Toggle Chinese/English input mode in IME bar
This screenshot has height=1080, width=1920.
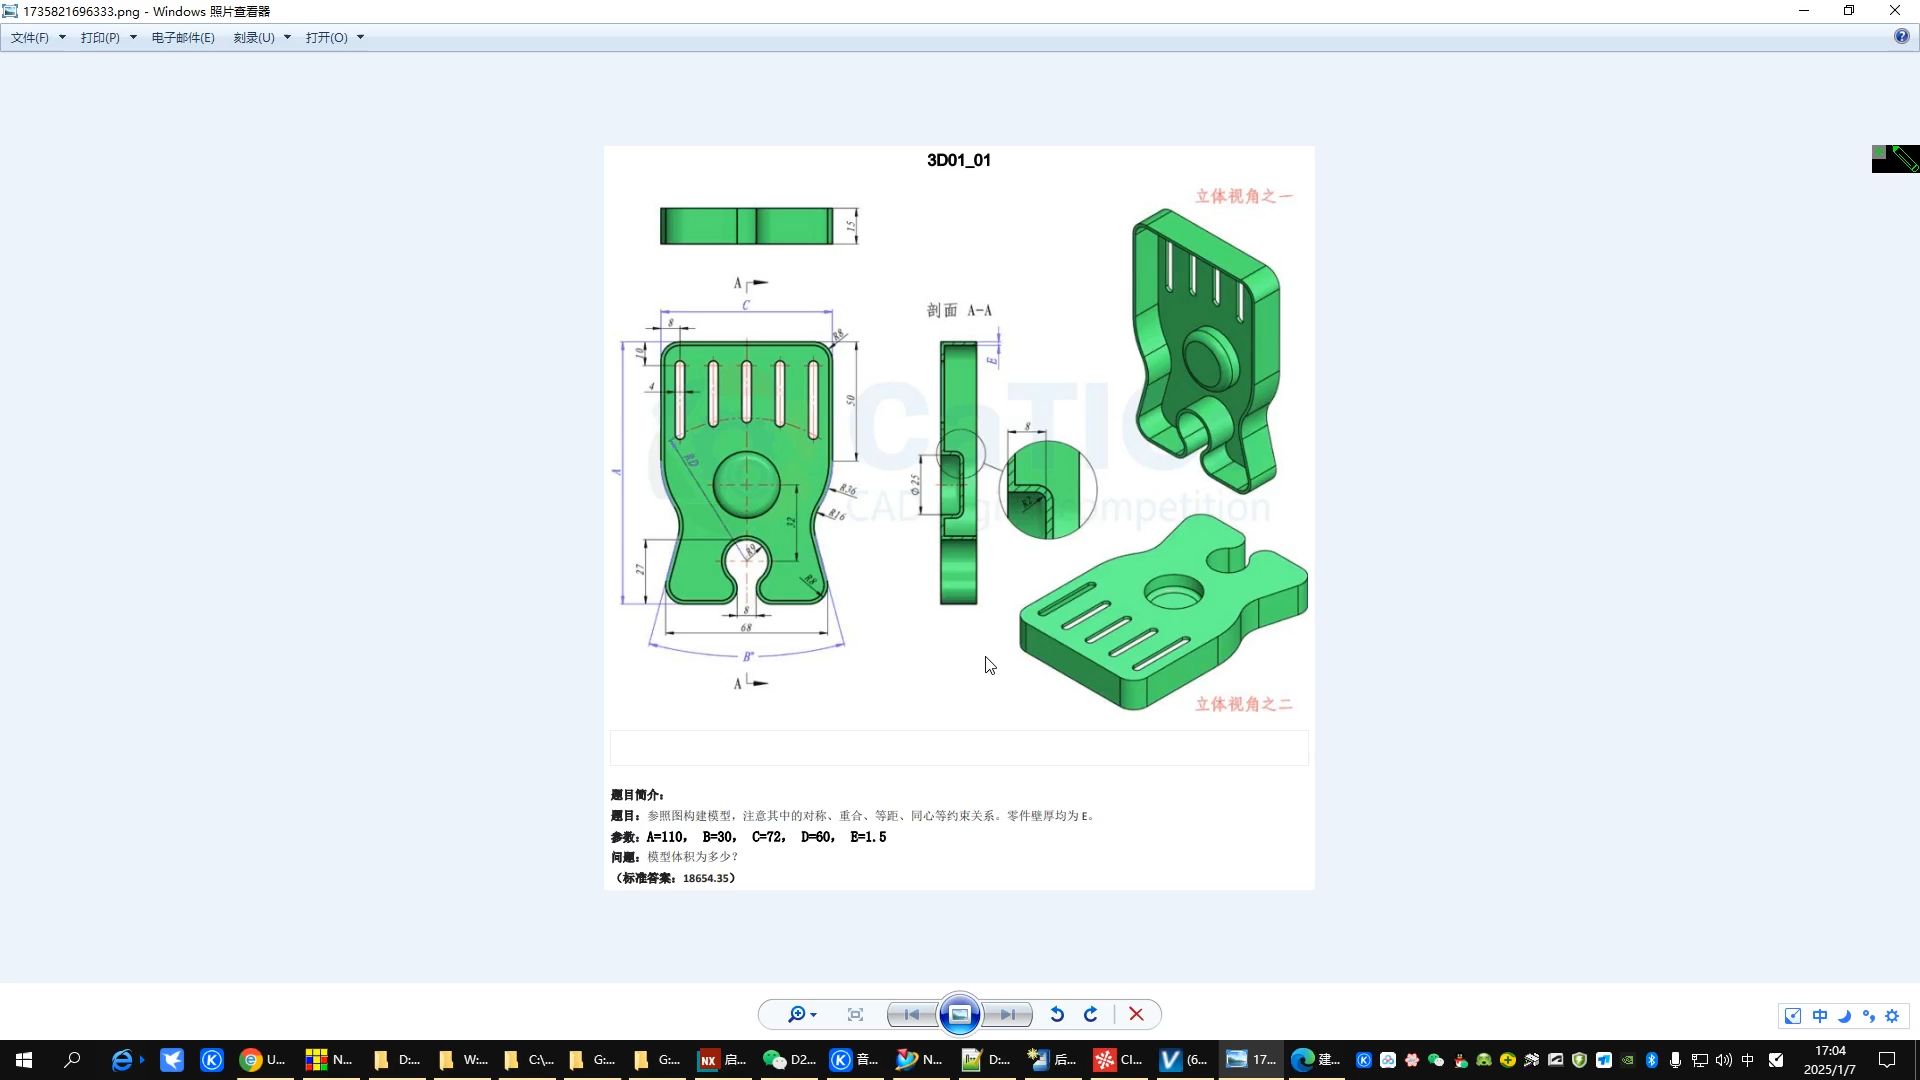1819,1015
